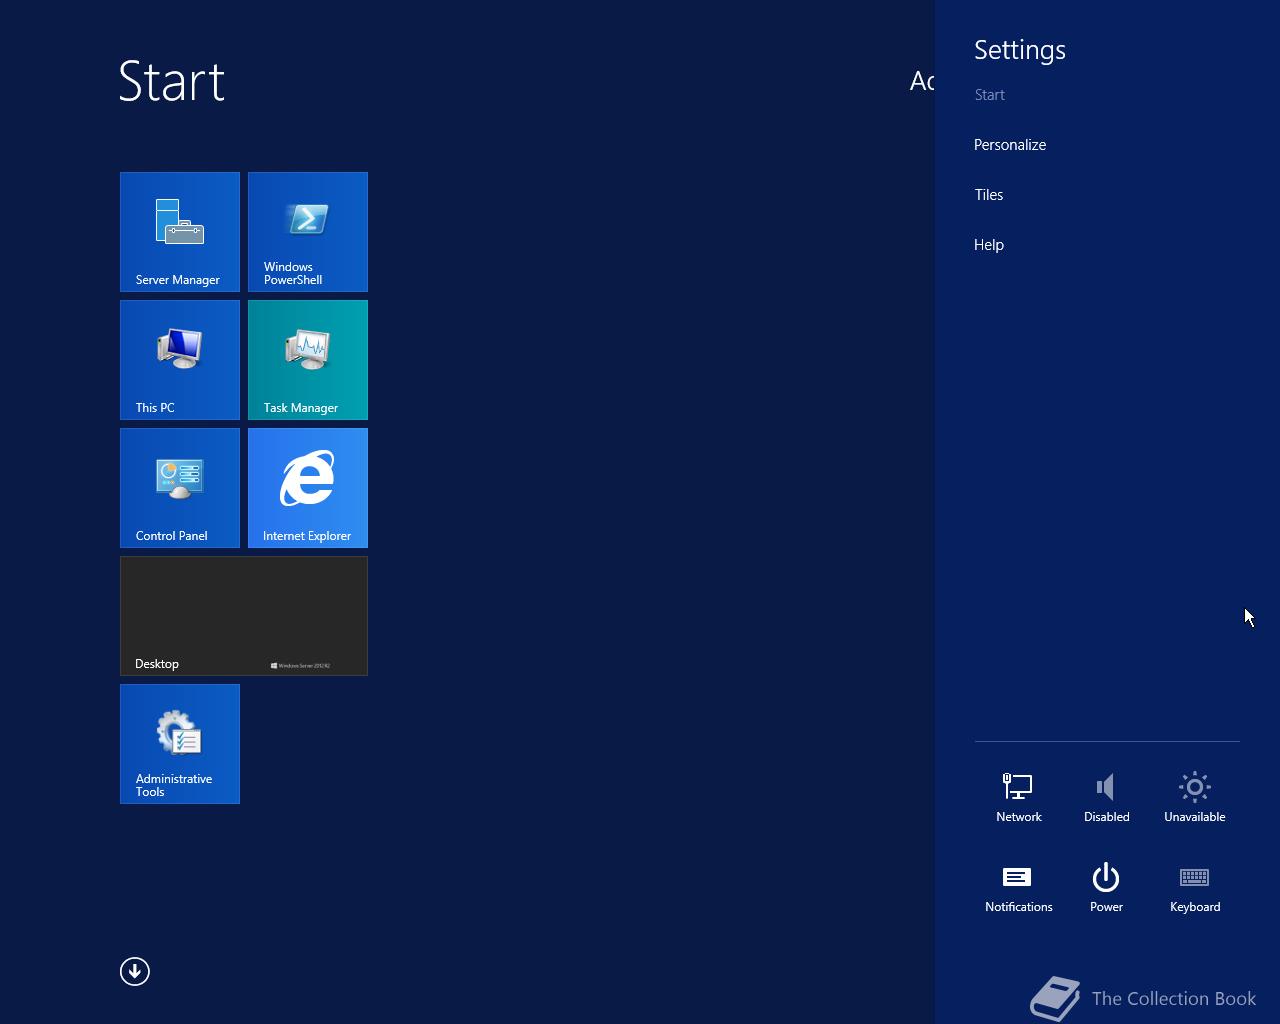Open the Network settings icon
Image resolution: width=1280 pixels, height=1024 pixels.
coord(1019,797)
